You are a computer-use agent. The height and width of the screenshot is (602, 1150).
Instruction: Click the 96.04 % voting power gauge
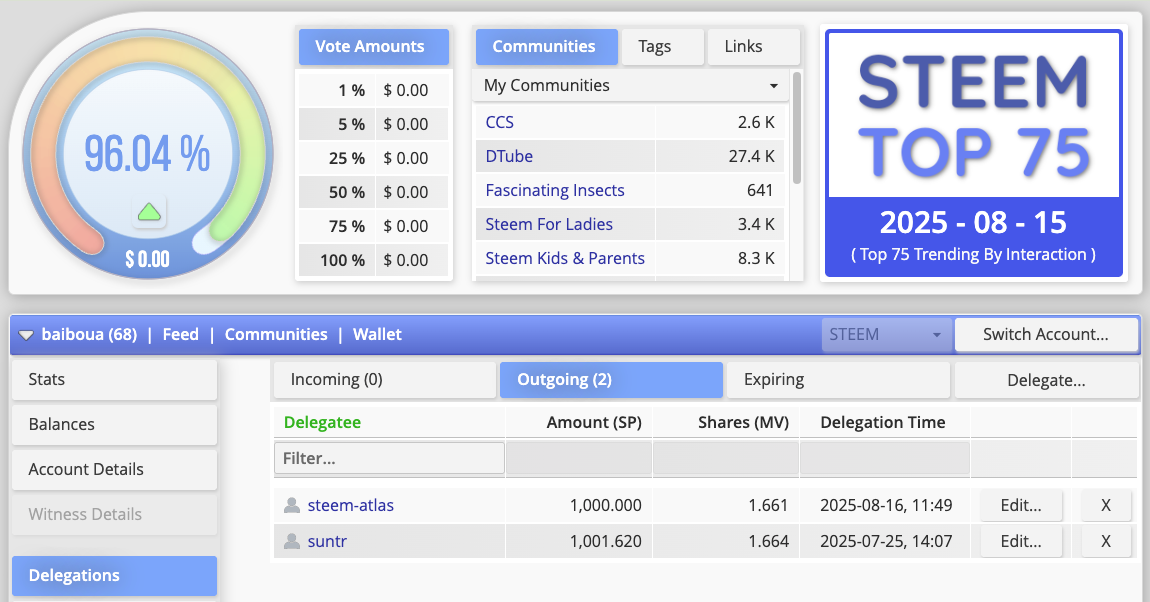[147, 153]
